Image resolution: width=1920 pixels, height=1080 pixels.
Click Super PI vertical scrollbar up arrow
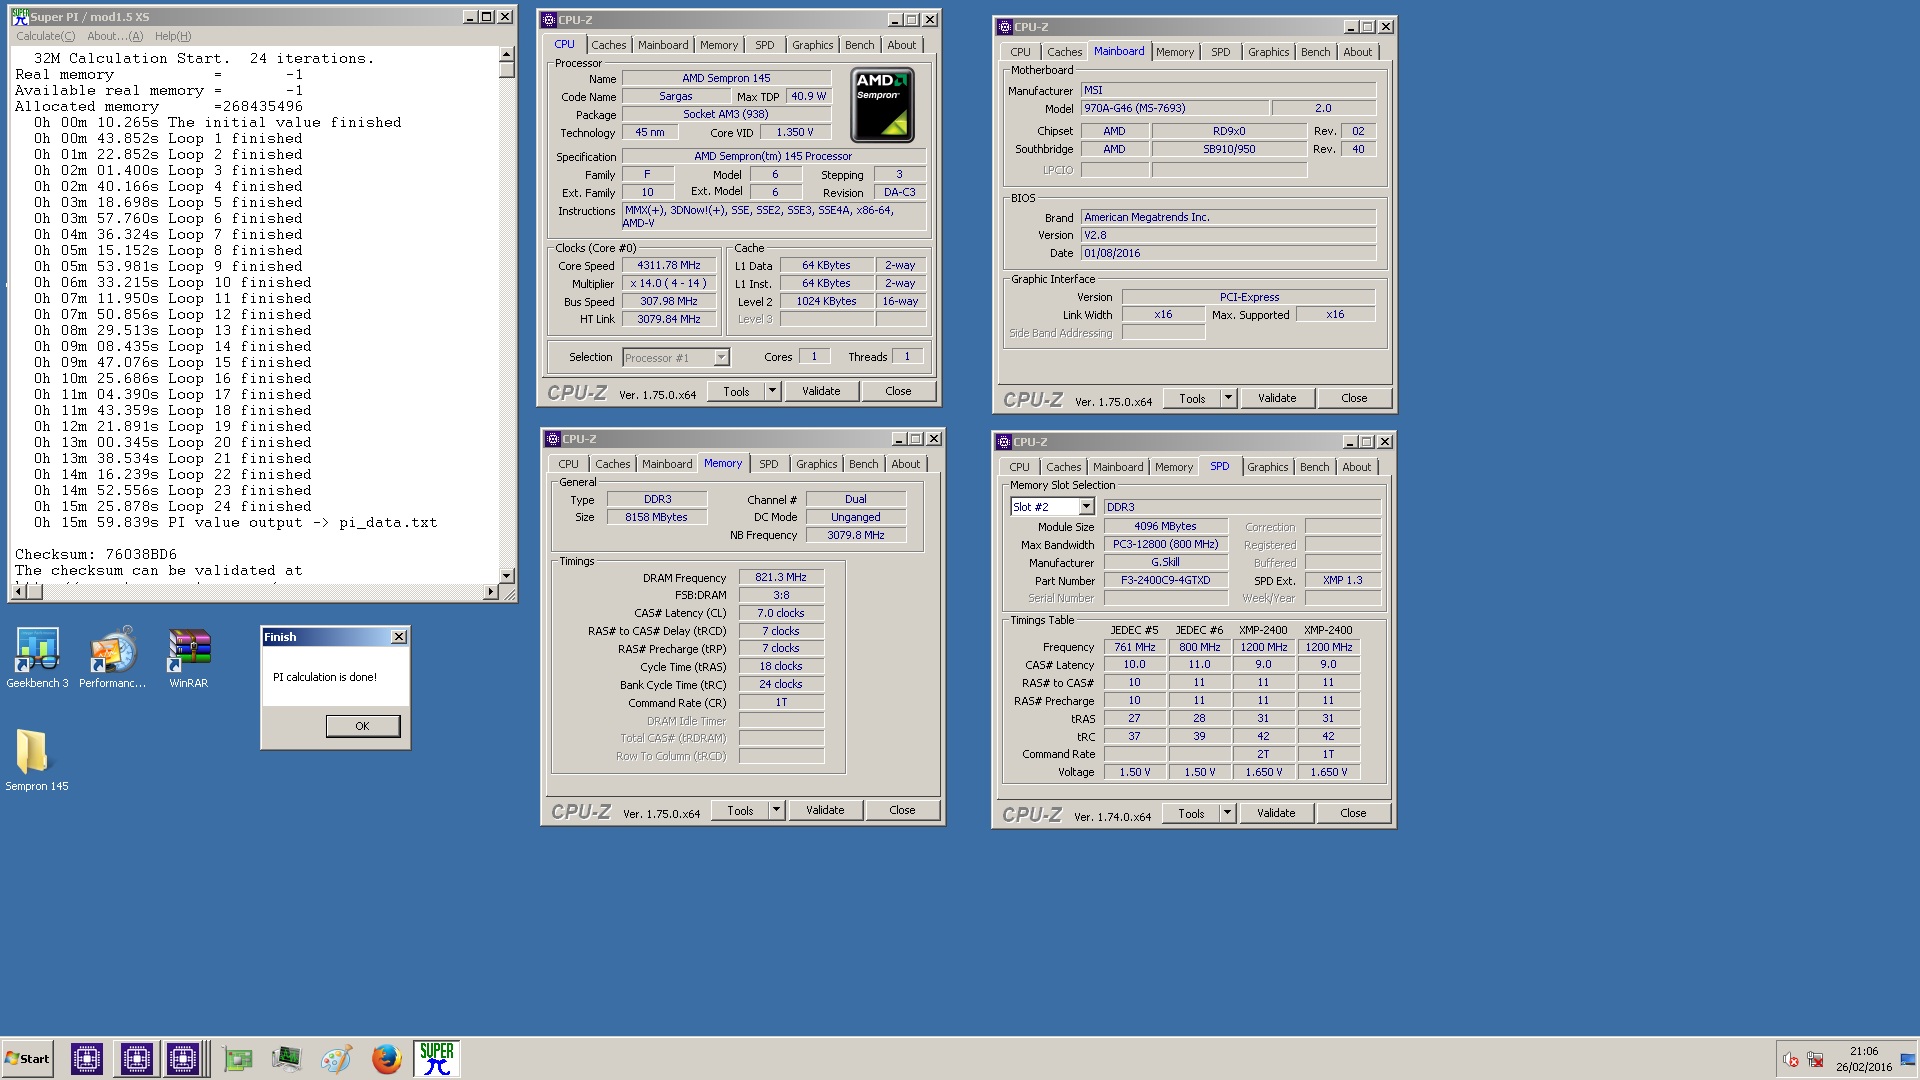(507, 54)
